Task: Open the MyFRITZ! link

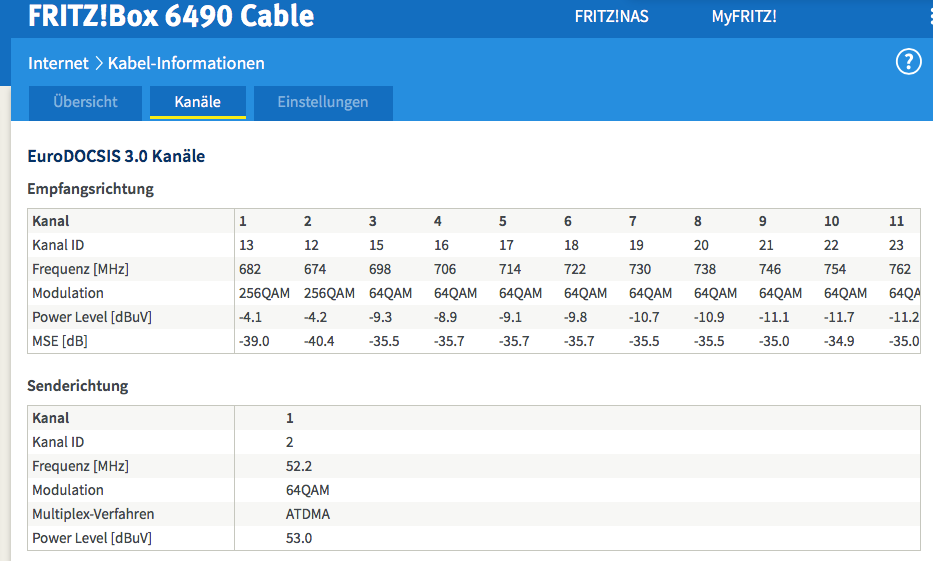Action: point(743,17)
